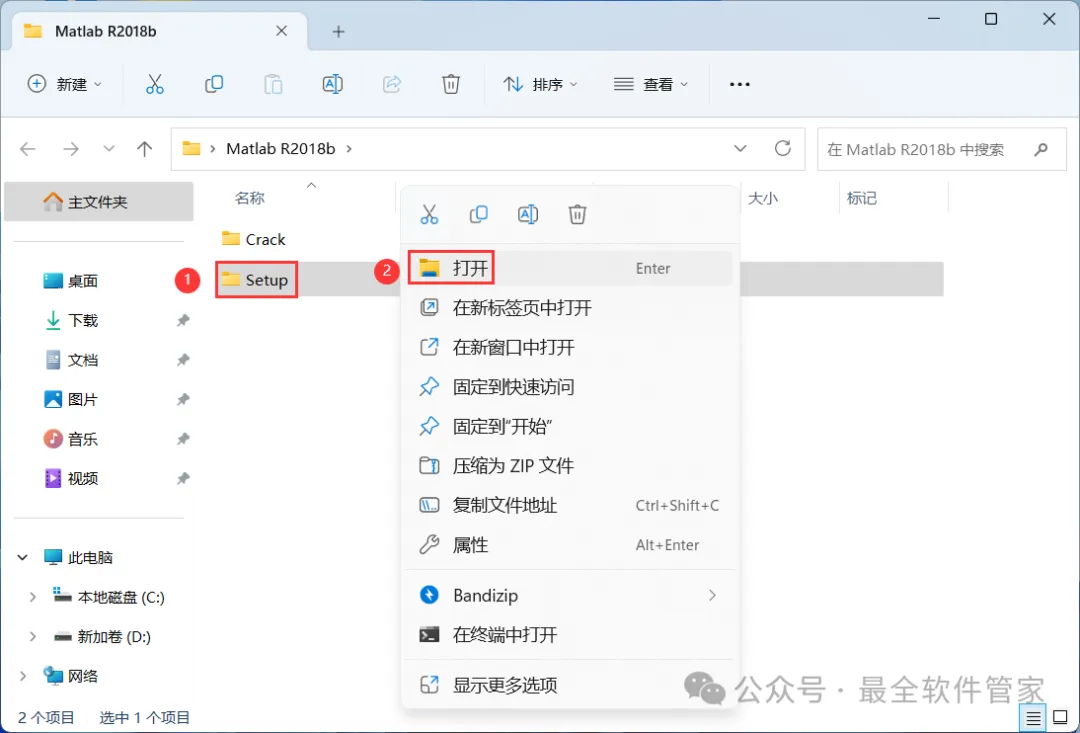
Task: Click the toolbar Paste clipboard icon
Action: [x=273, y=84]
